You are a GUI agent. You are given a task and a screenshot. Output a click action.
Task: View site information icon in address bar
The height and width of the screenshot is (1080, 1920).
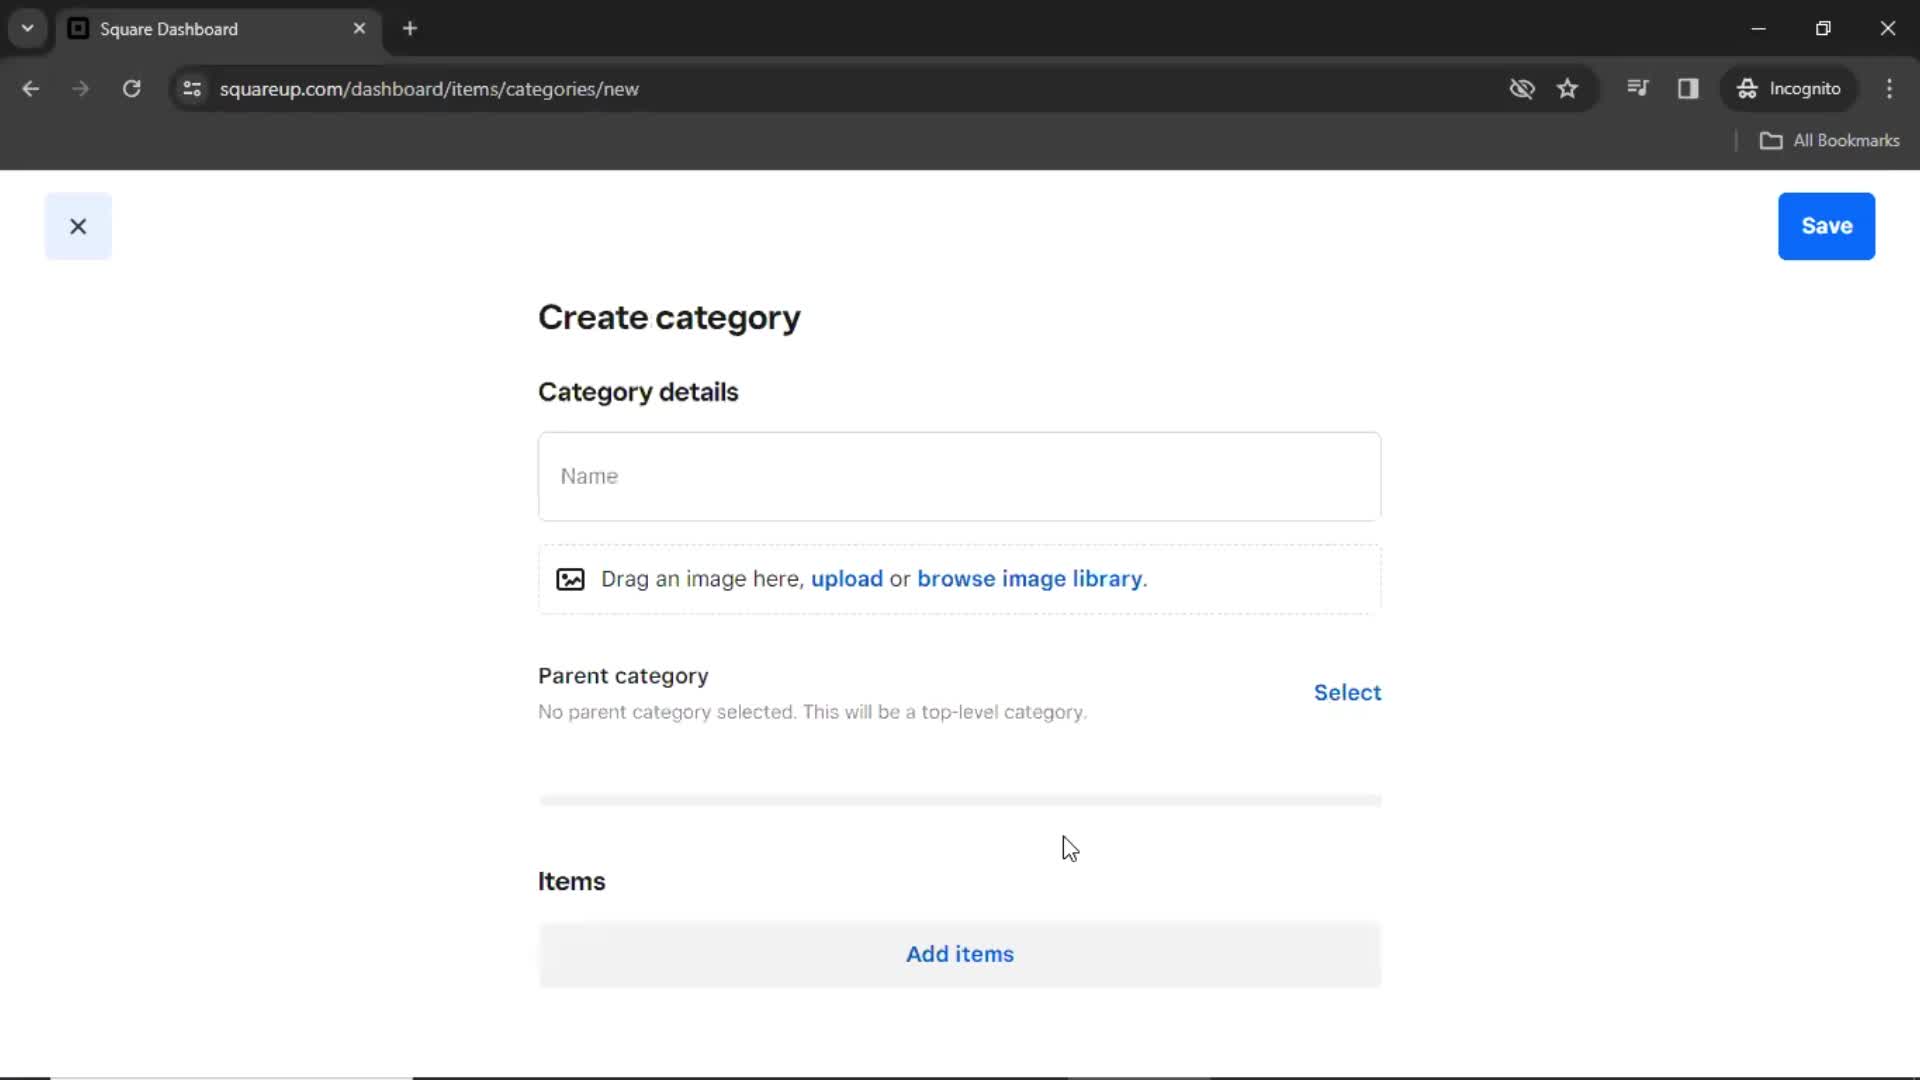click(192, 89)
